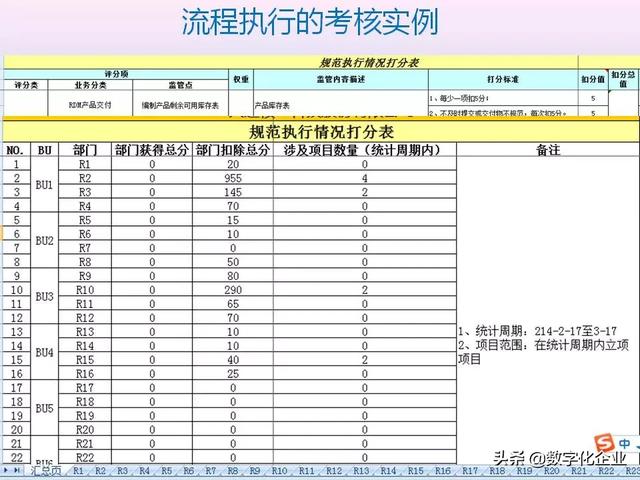Click the BU5 merged cell
Image resolution: width=640 pixels, height=480 pixels.
[x=44, y=408]
